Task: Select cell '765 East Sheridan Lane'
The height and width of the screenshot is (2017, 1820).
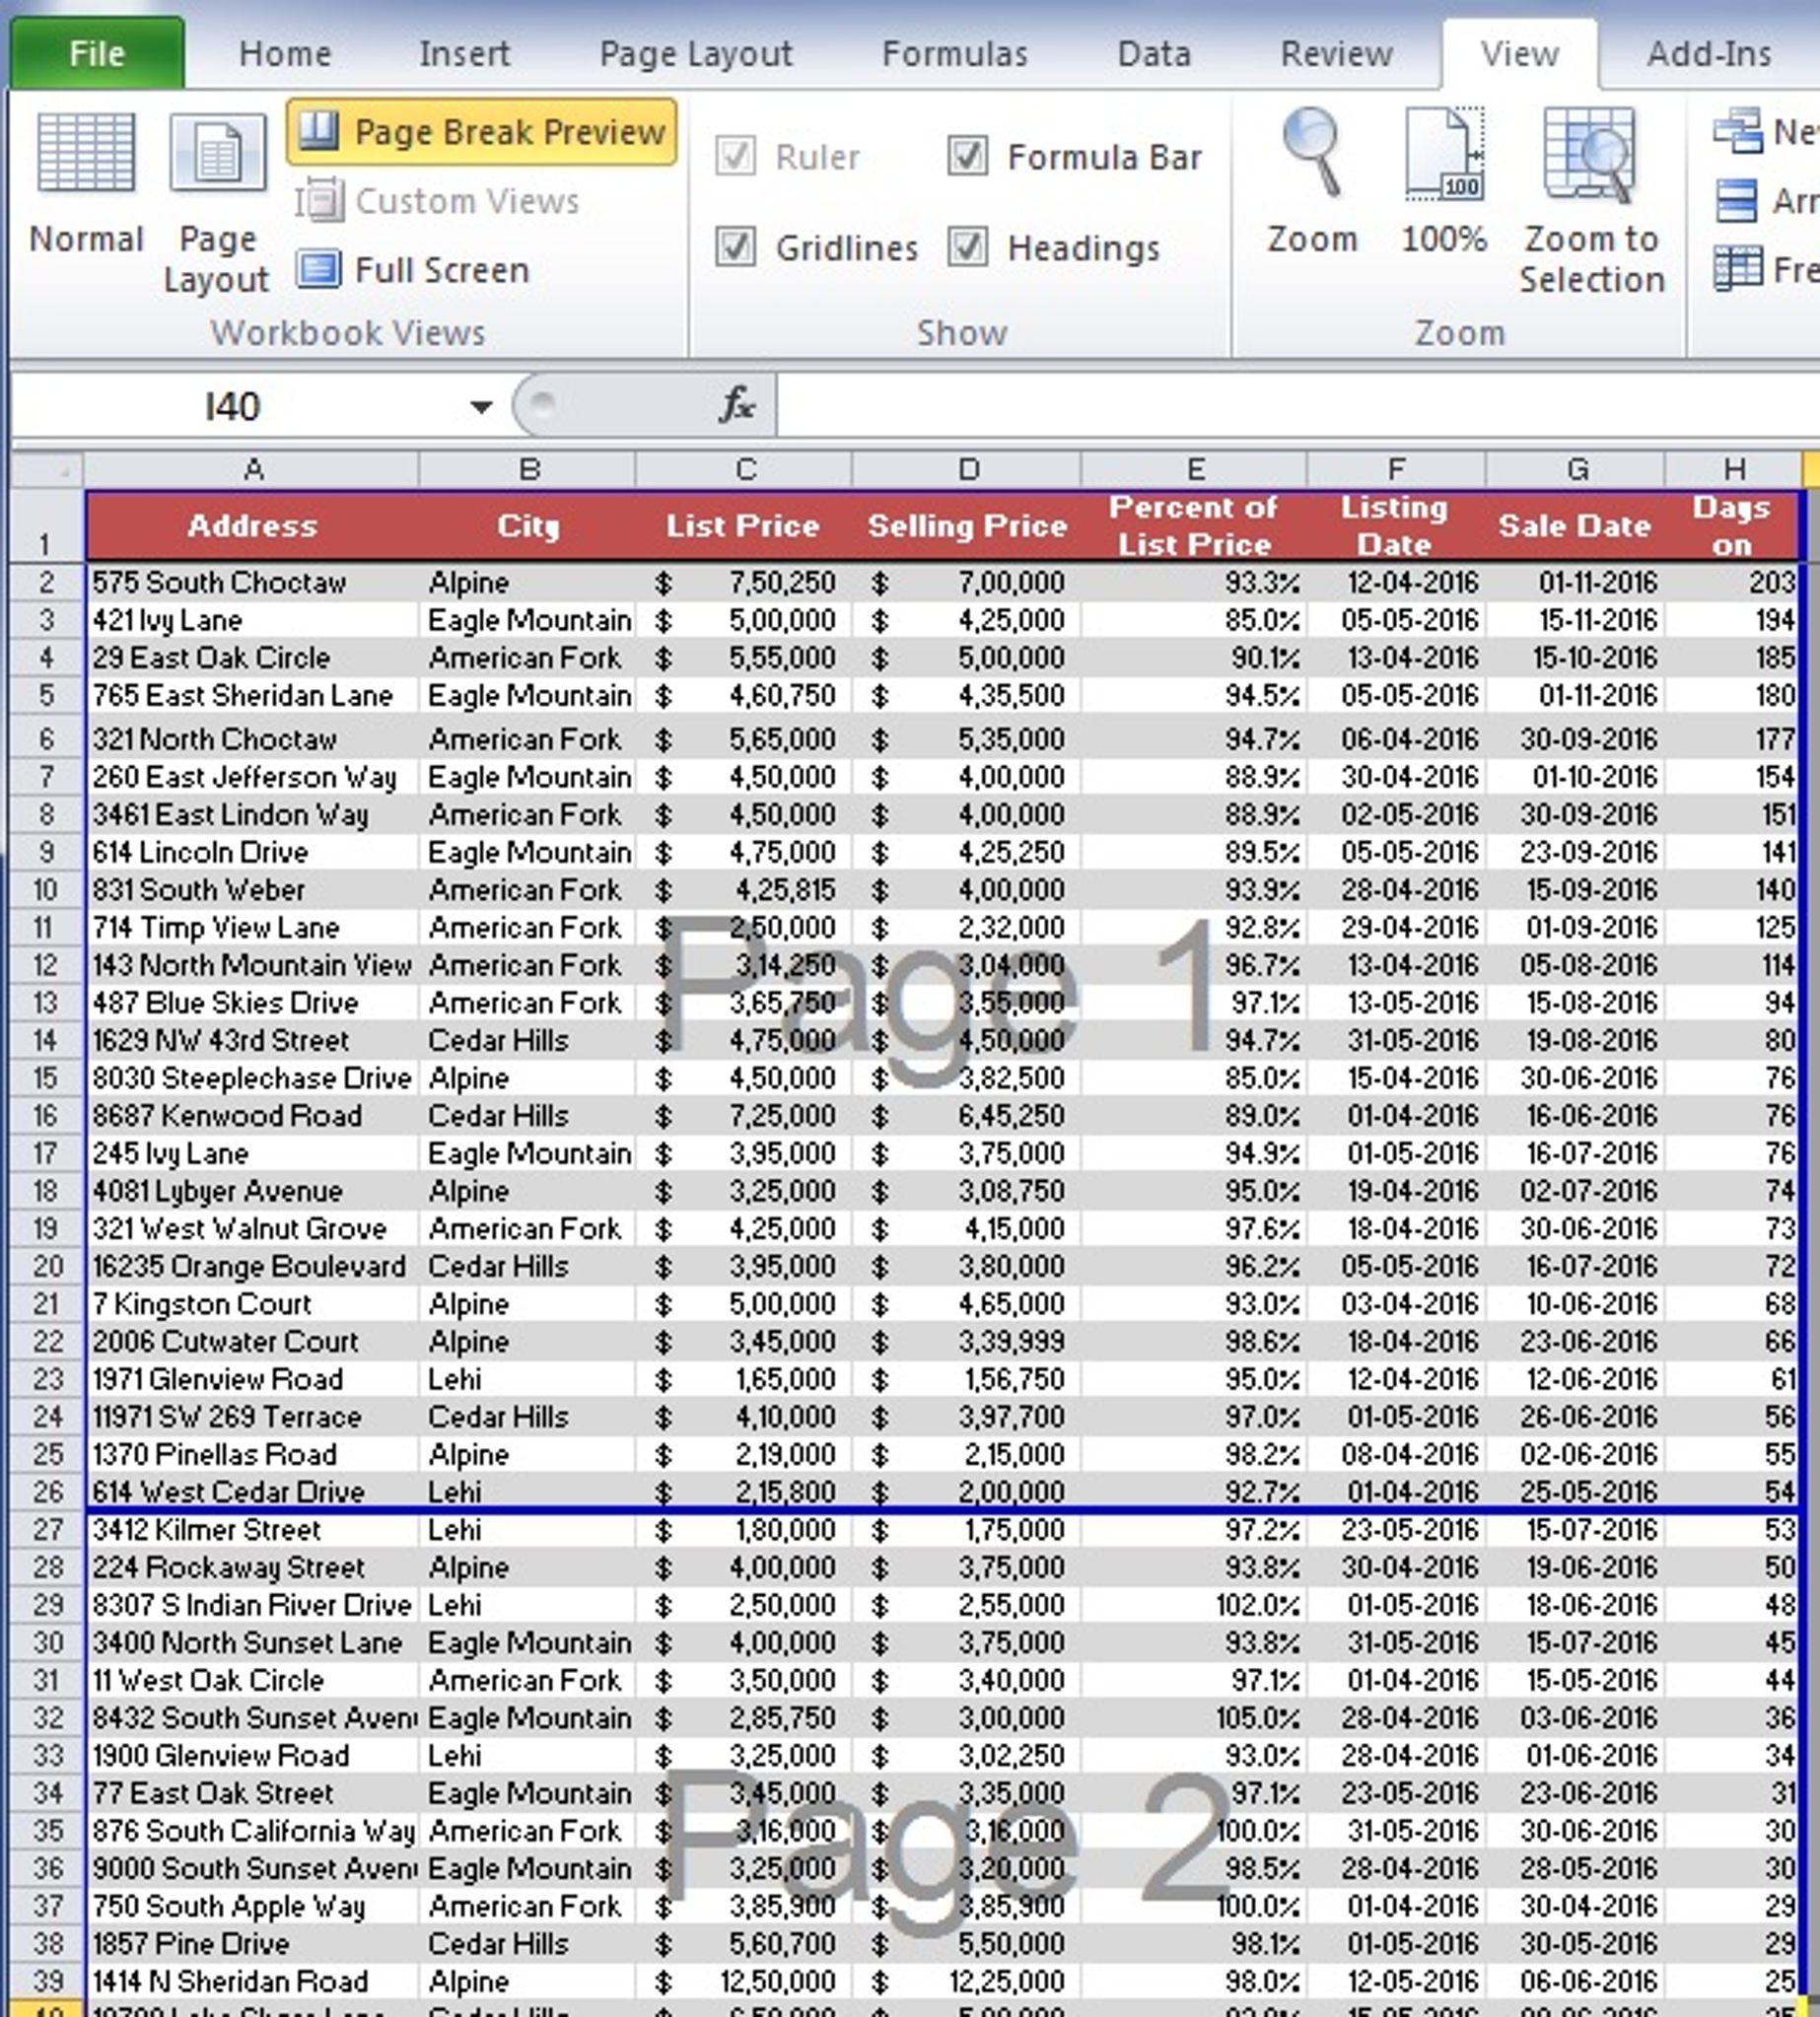Action: (252, 695)
